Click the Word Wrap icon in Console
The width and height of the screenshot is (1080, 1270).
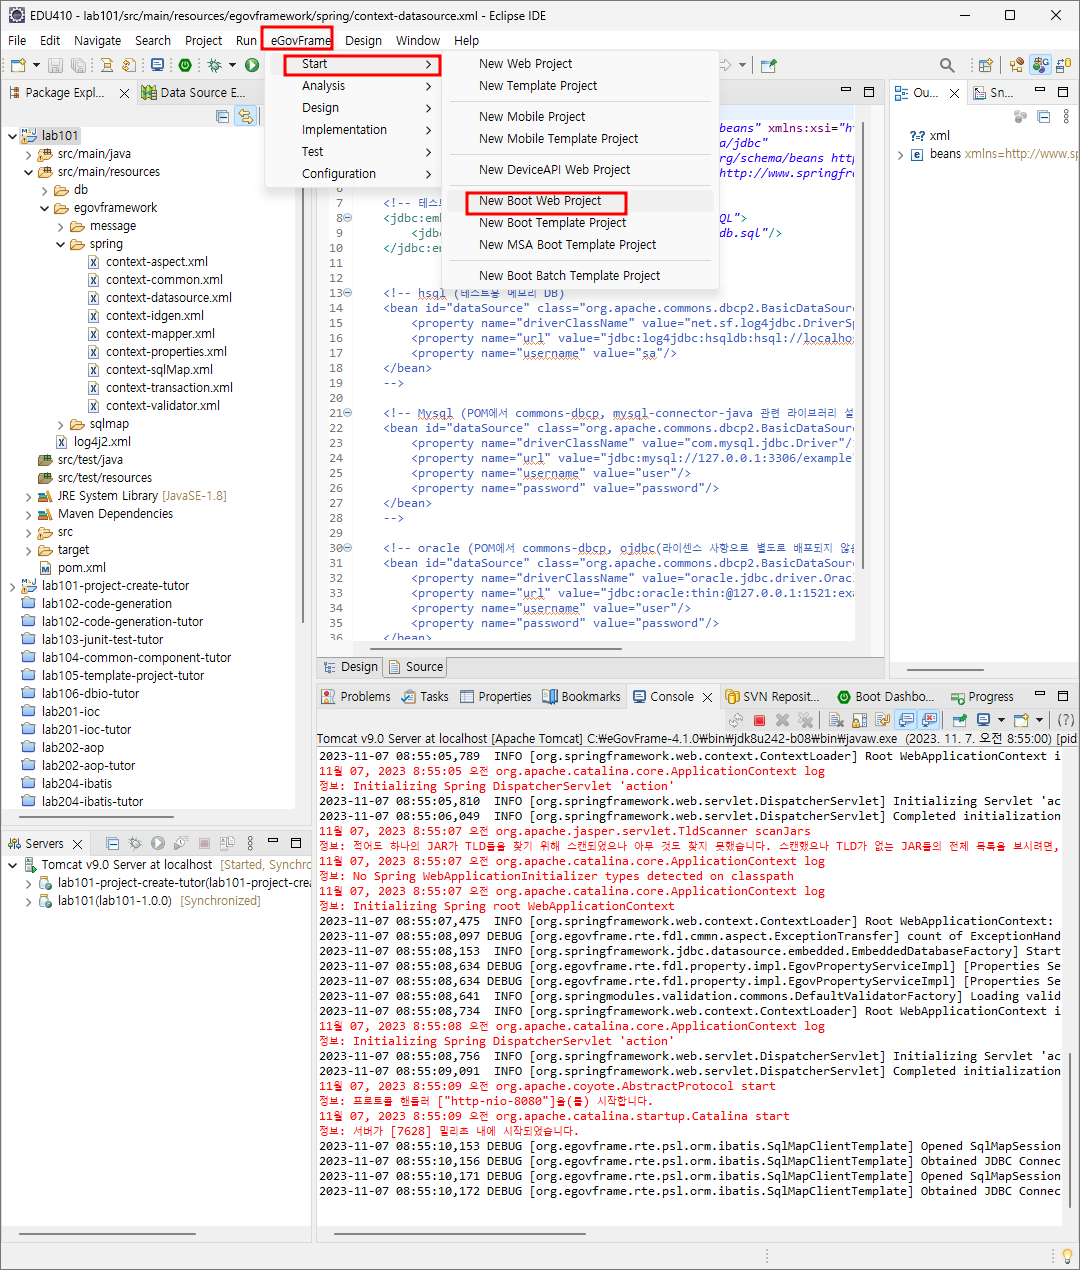882,720
